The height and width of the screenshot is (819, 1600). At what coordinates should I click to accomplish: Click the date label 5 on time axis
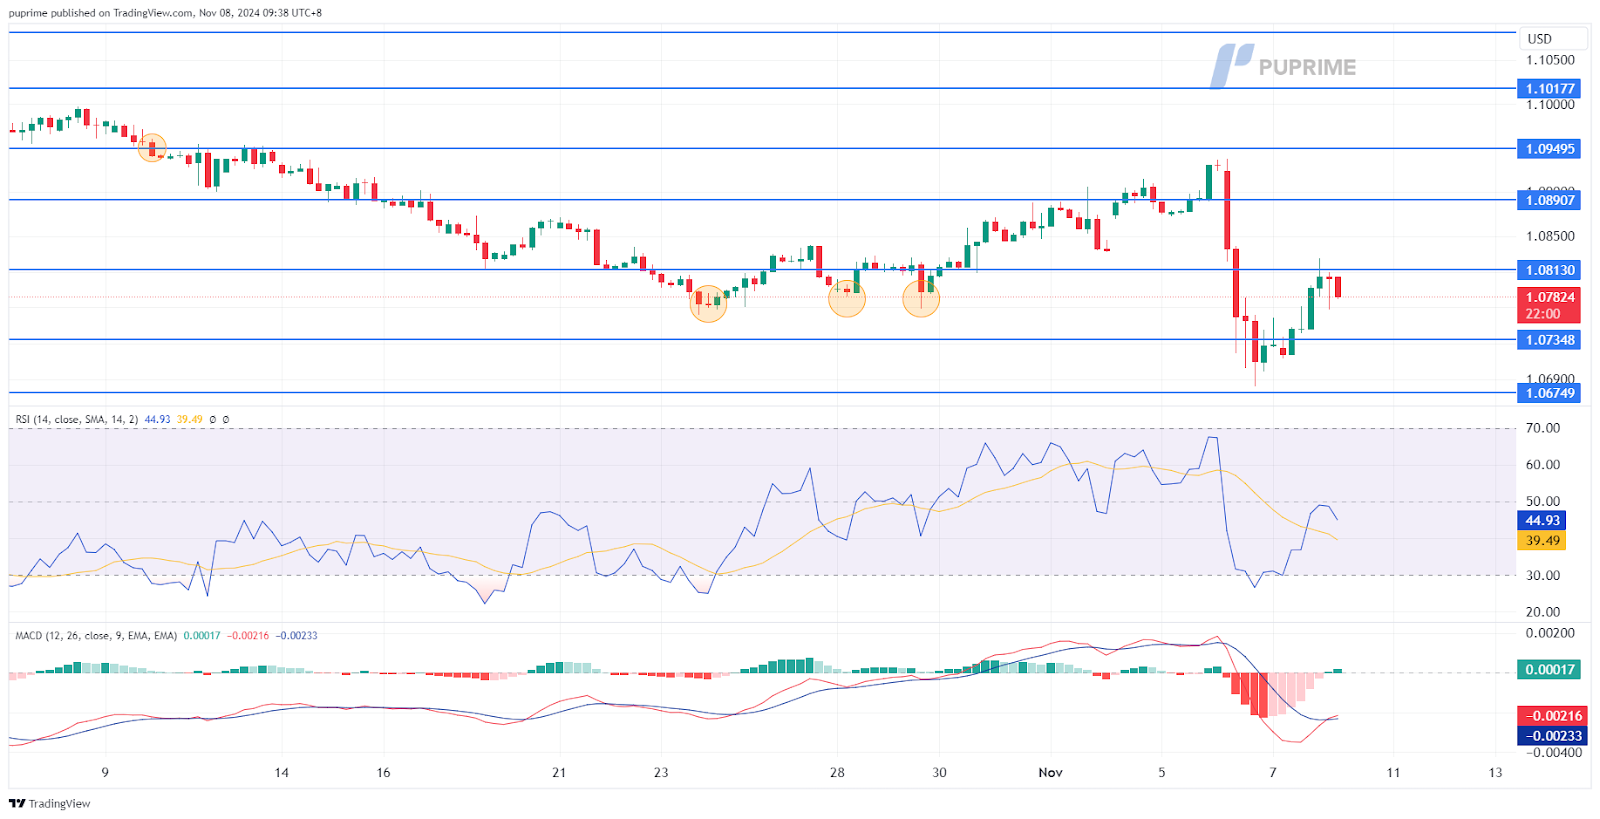(x=1161, y=773)
